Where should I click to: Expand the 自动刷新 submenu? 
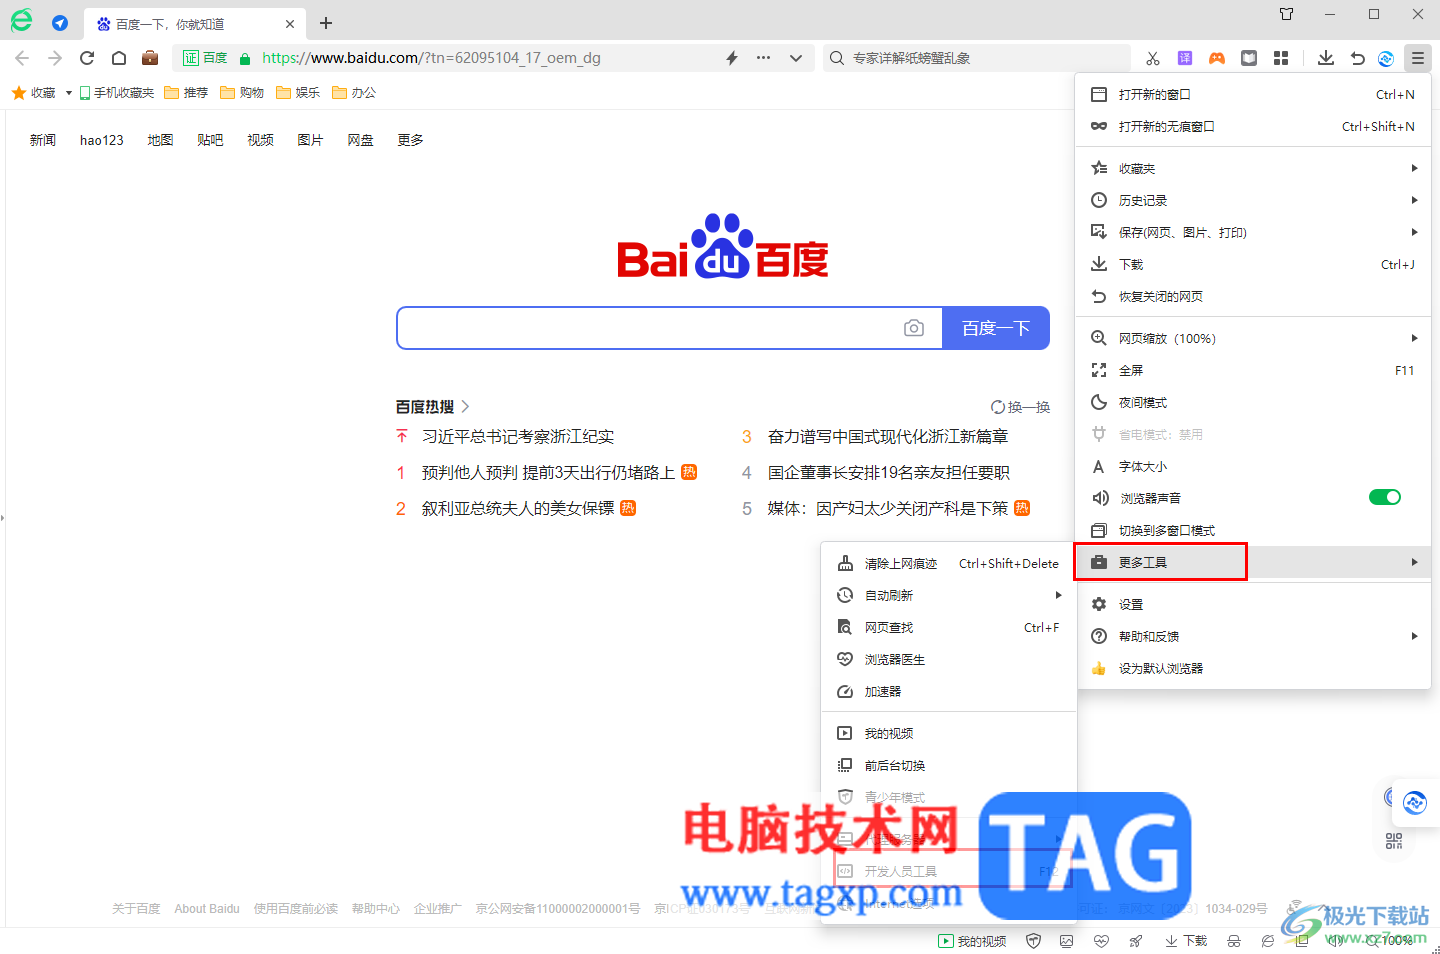pos(948,595)
